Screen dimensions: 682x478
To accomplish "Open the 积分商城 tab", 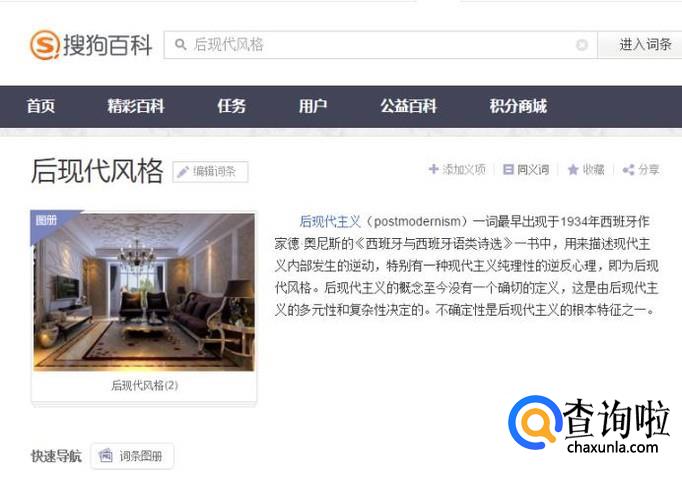I will tap(518, 106).
